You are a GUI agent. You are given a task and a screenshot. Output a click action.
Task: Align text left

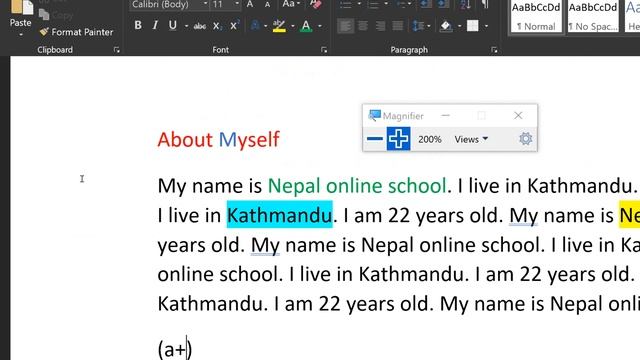(x=345, y=26)
